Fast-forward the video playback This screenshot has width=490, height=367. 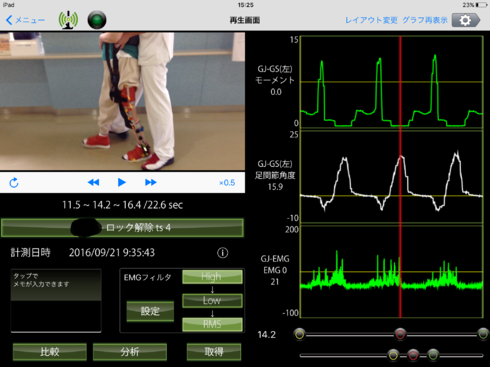151,182
